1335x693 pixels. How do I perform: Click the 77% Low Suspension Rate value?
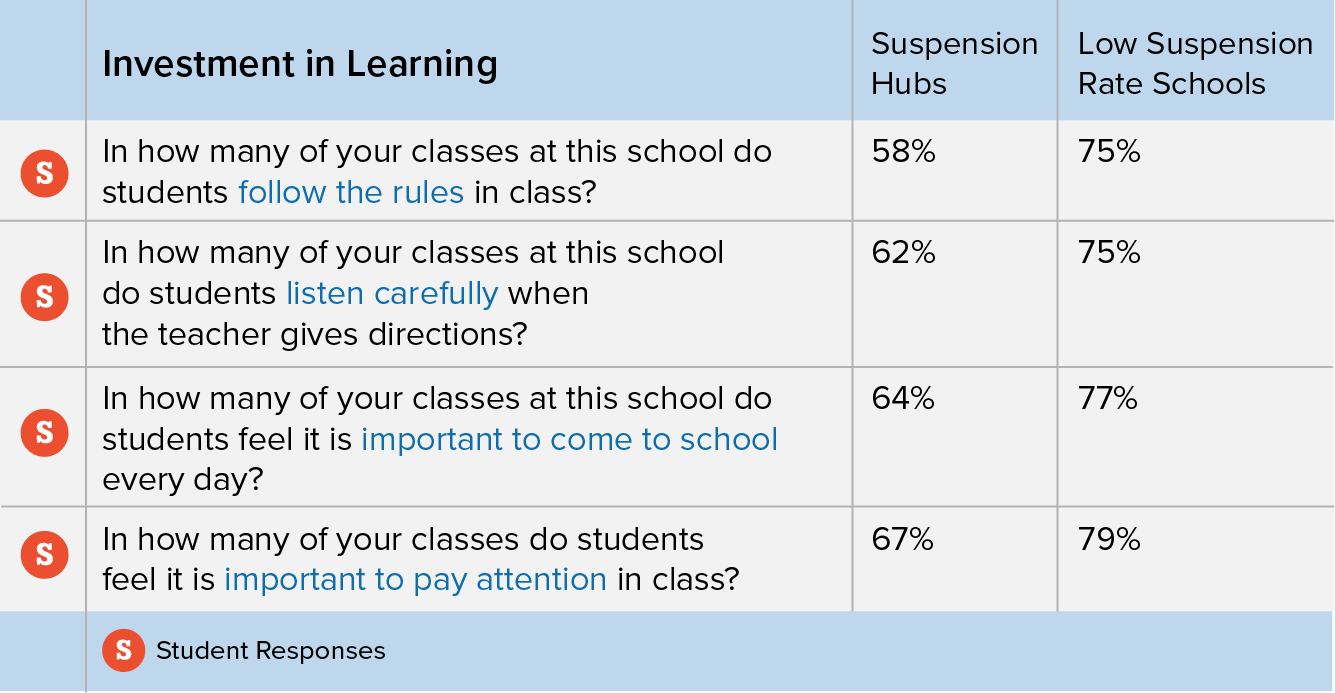point(1108,399)
